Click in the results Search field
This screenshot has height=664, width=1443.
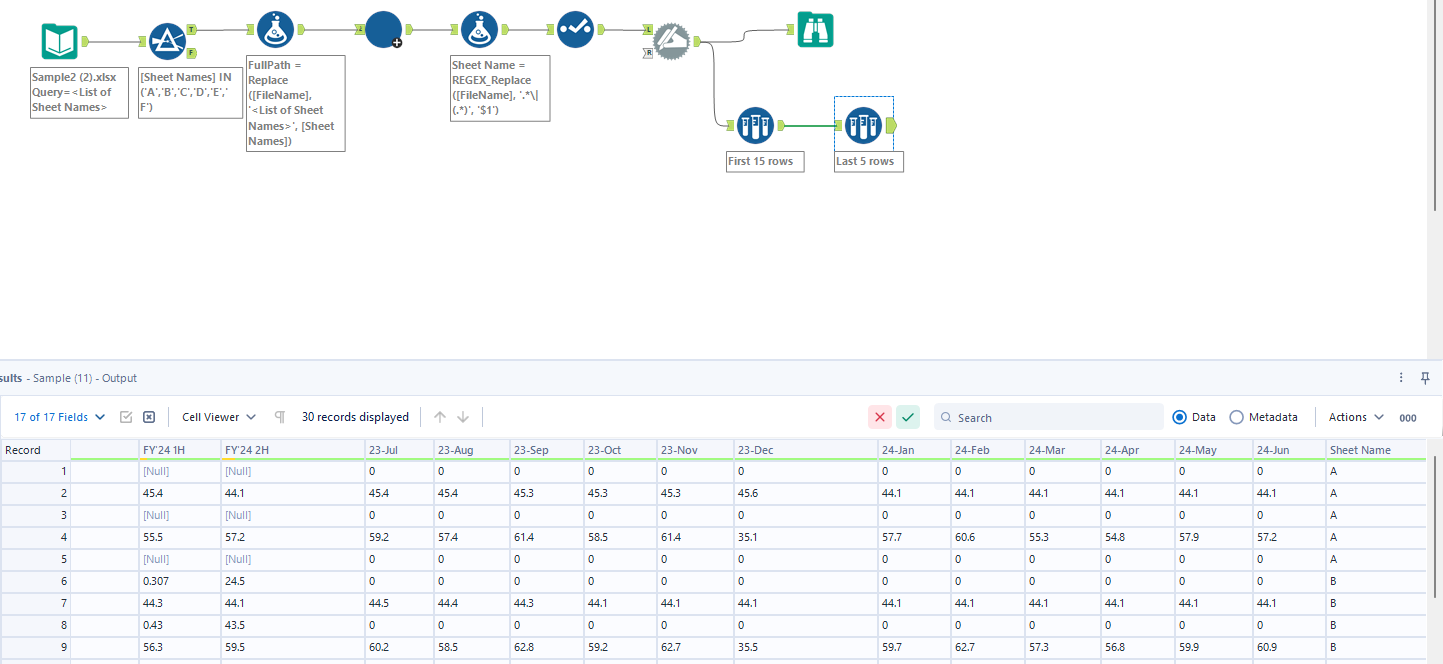pos(1055,418)
